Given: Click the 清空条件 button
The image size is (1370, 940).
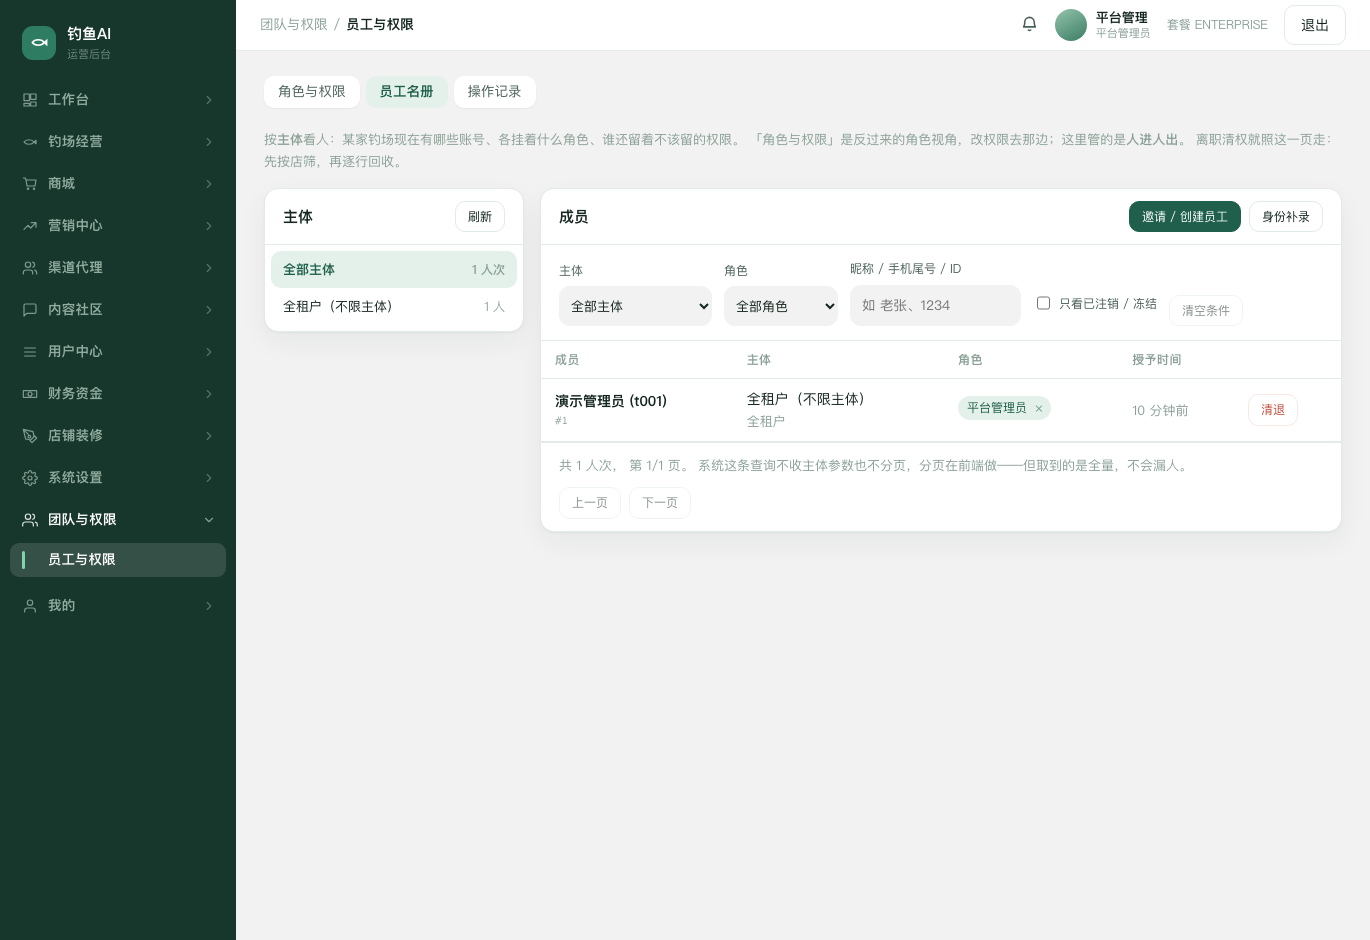Looking at the screenshot, I should [1206, 310].
